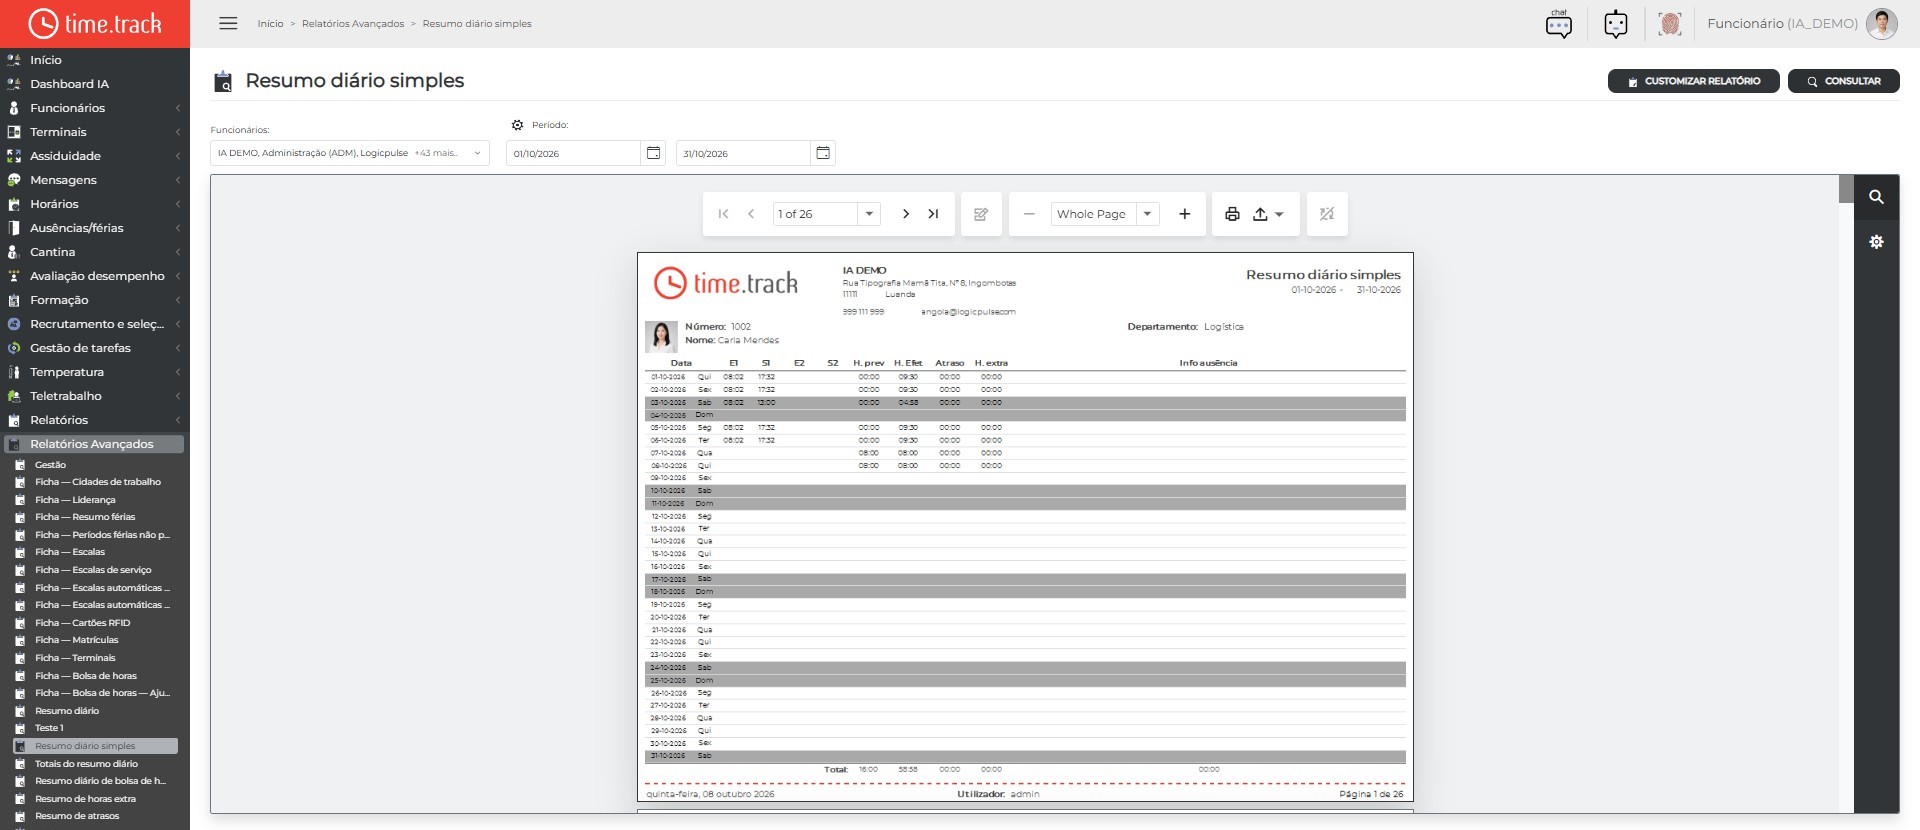The image size is (1920, 830).
Task: Expand the Horários sidebar menu
Action: 95,204
